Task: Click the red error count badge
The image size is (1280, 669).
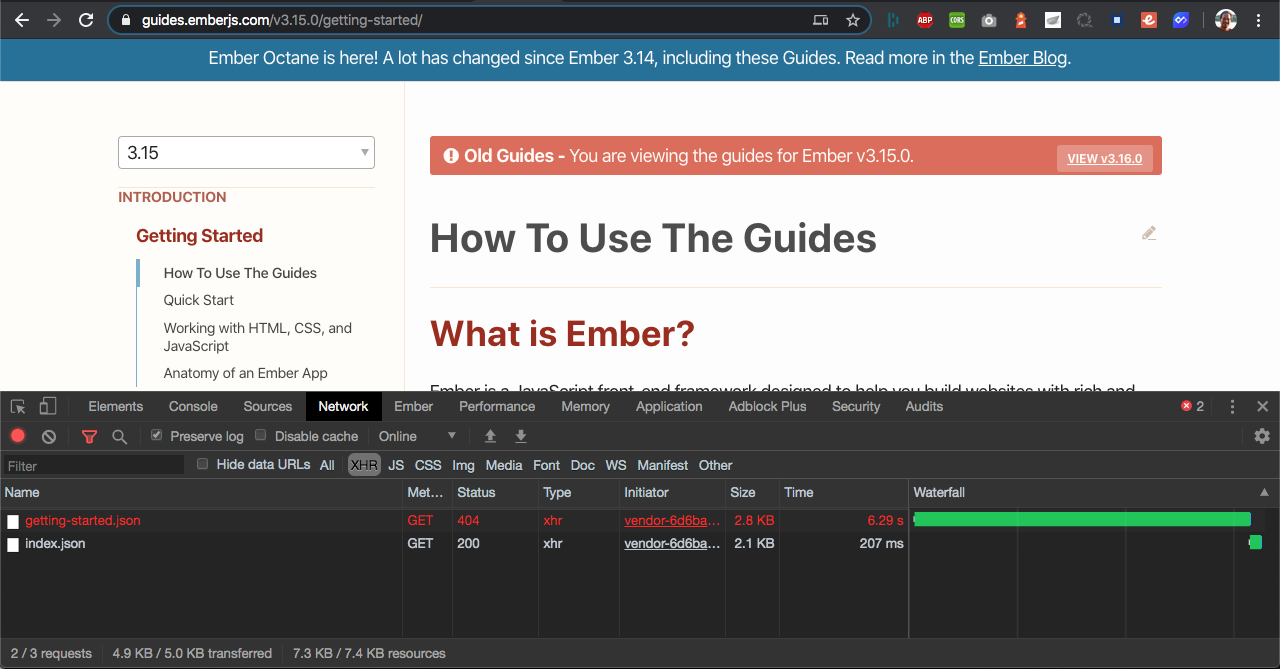Action: tap(1192, 406)
